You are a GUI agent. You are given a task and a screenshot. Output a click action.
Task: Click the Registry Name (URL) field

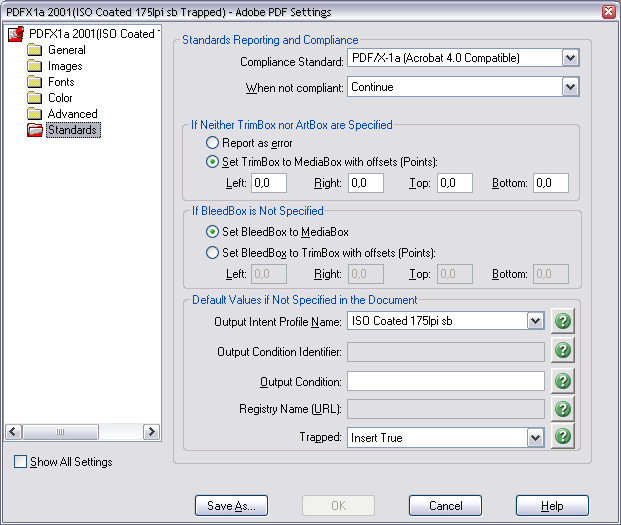446,409
